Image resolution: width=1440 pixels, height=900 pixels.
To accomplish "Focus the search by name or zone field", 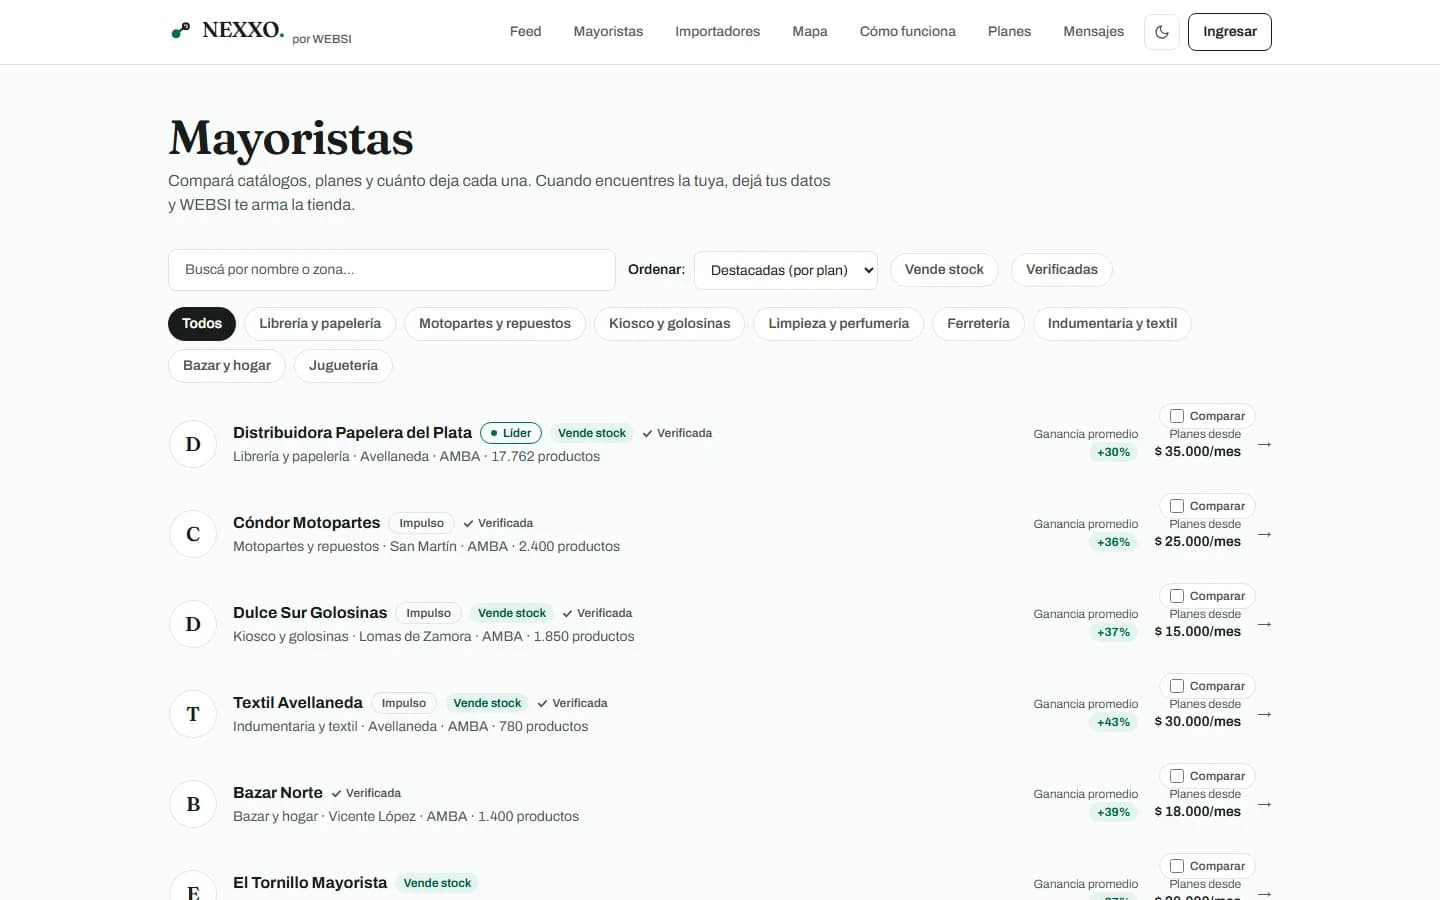I will 392,270.
